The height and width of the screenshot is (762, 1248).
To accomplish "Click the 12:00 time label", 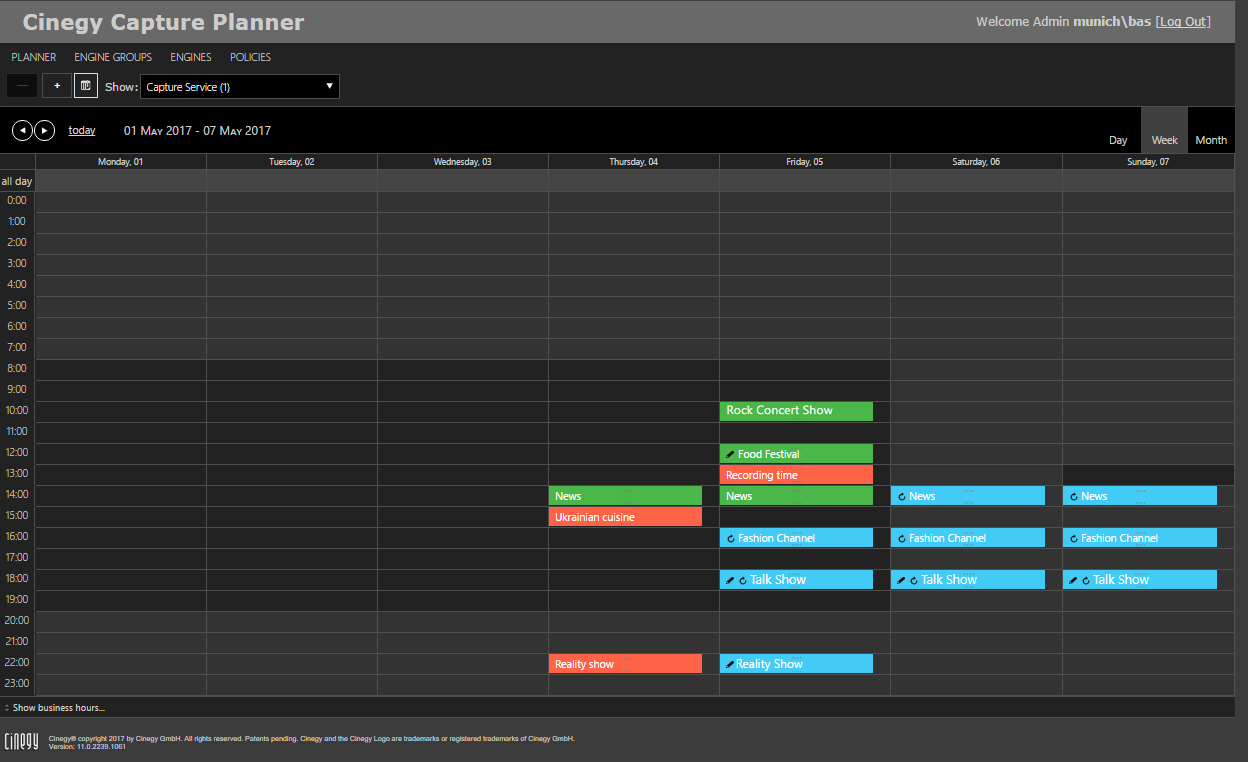I will (17, 453).
